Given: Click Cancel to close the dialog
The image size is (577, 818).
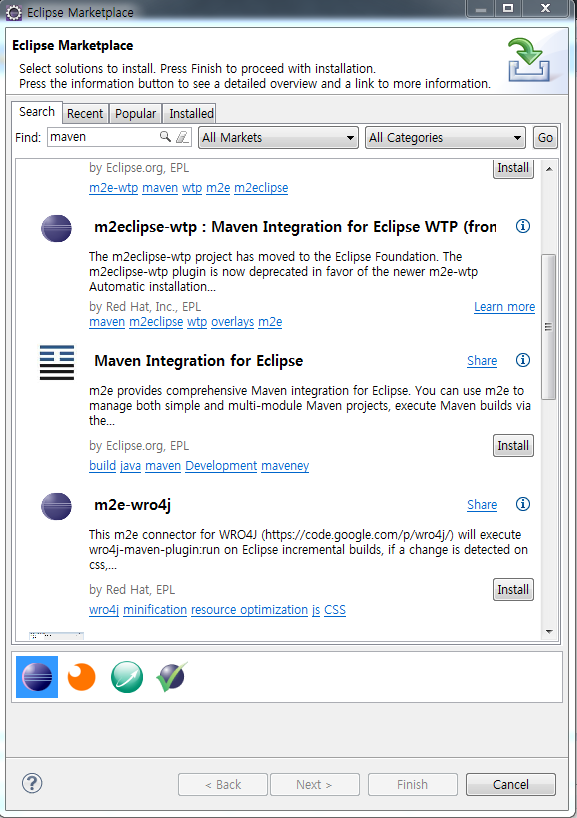Looking at the screenshot, I should pos(511,785).
